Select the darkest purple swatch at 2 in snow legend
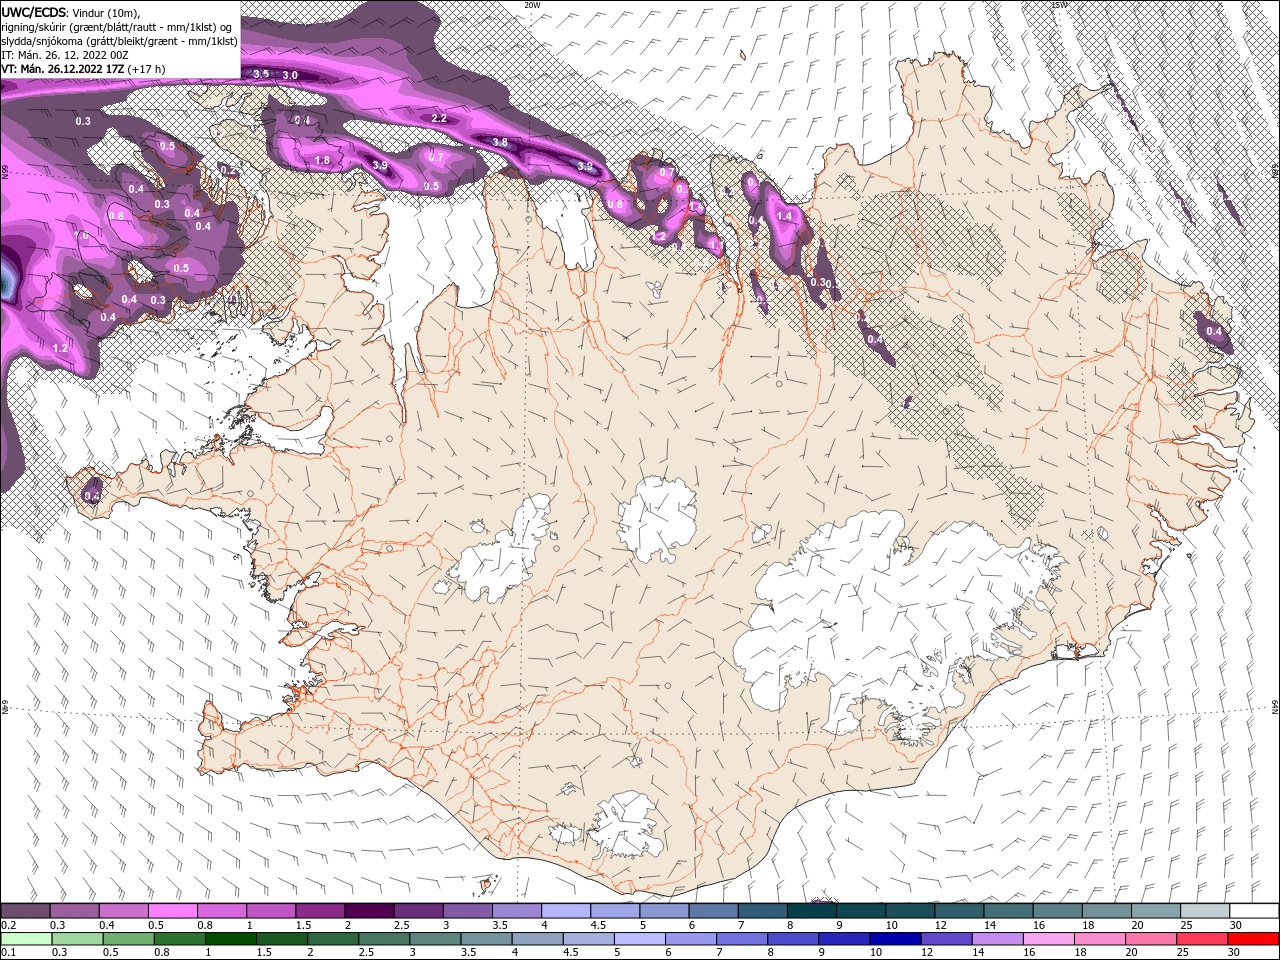Viewport: 1280px width, 960px height. point(369,911)
